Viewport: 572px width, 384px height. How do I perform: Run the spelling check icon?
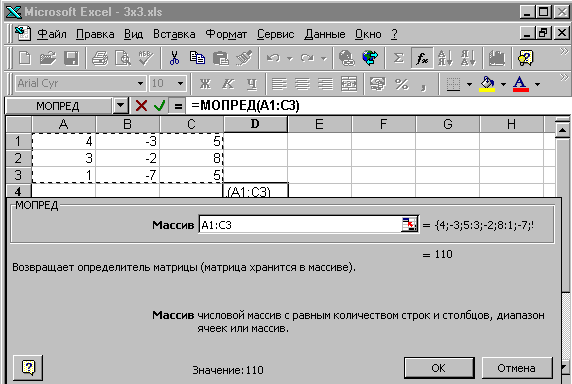[146, 58]
